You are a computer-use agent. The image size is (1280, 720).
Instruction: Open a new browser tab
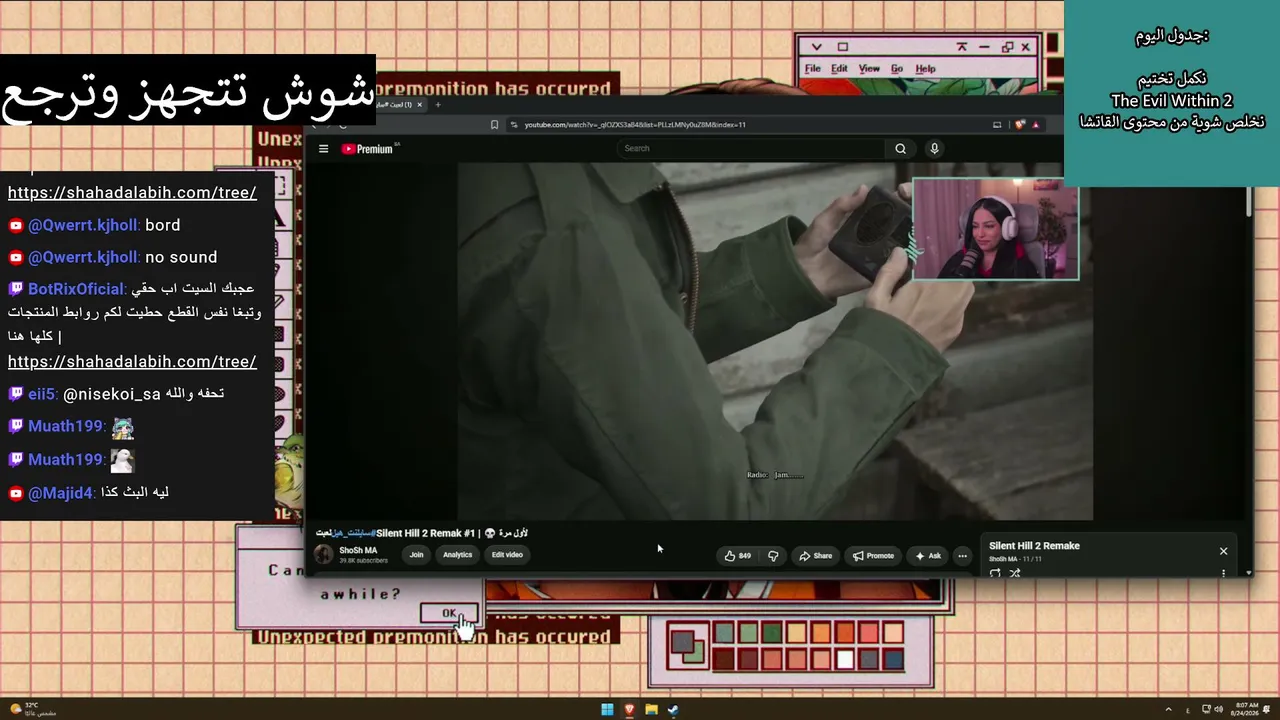pyautogui.click(x=437, y=105)
